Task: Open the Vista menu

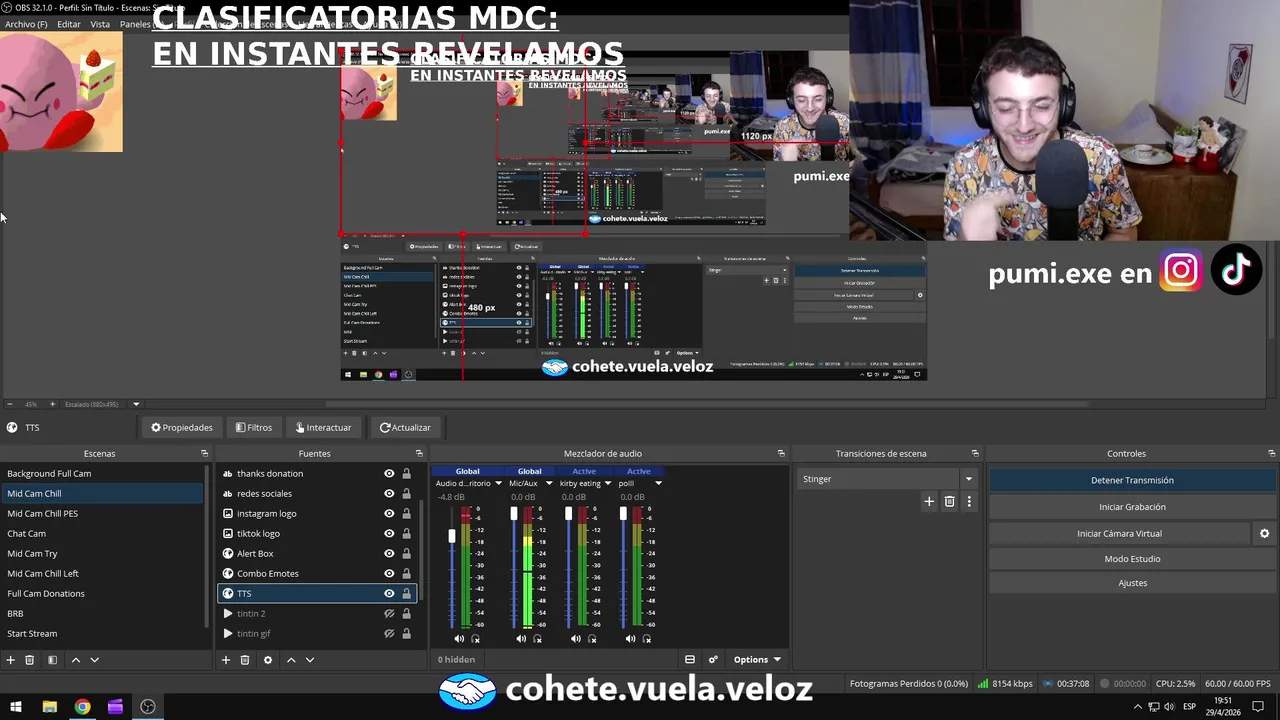Action: [x=100, y=24]
